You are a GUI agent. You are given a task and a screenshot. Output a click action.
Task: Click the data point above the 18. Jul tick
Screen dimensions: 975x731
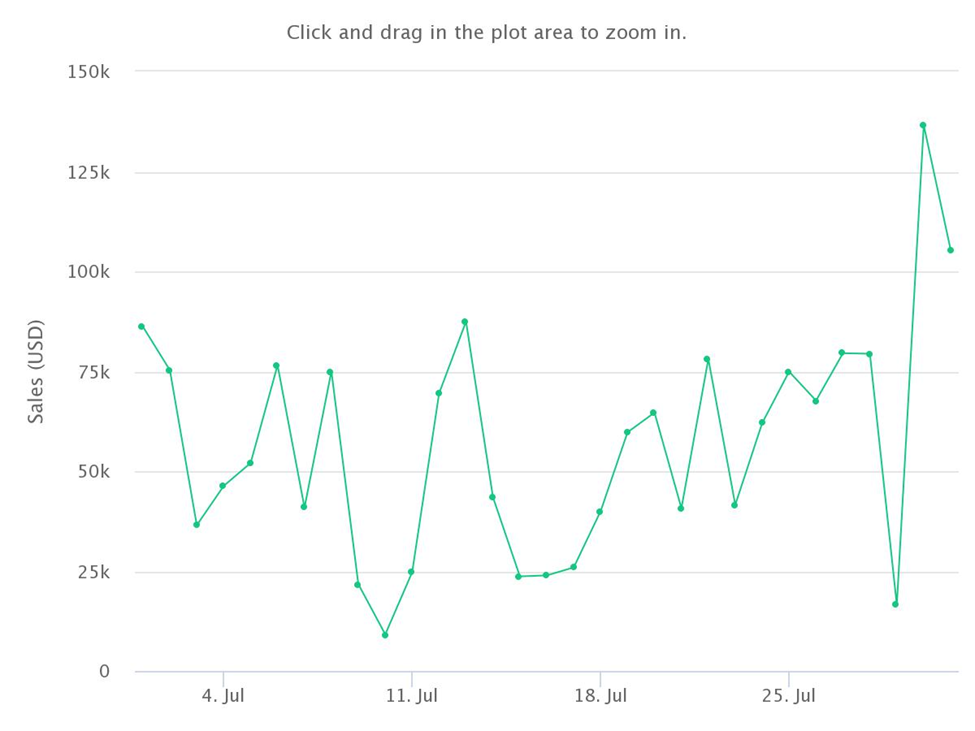pos(599,512)
